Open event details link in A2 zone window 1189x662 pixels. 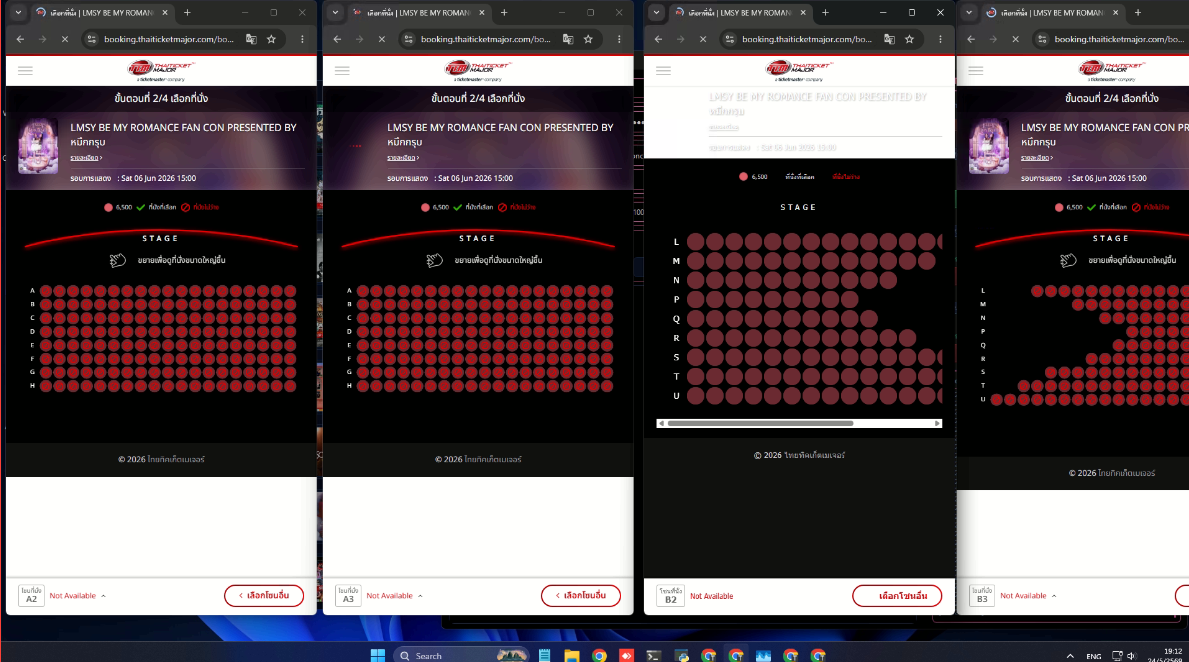click(x=86, y=158)
